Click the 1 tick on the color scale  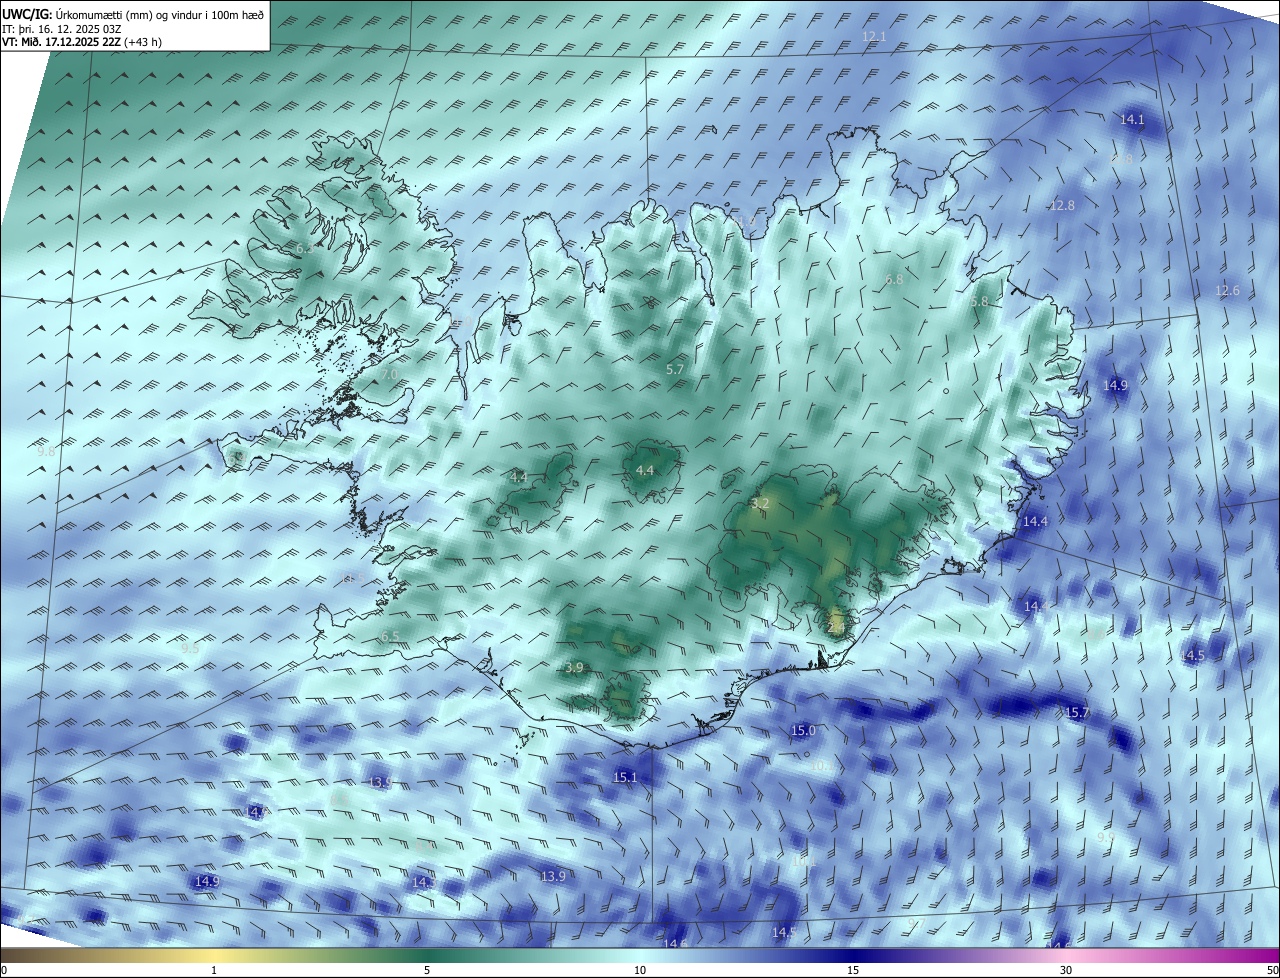(214, 970)
